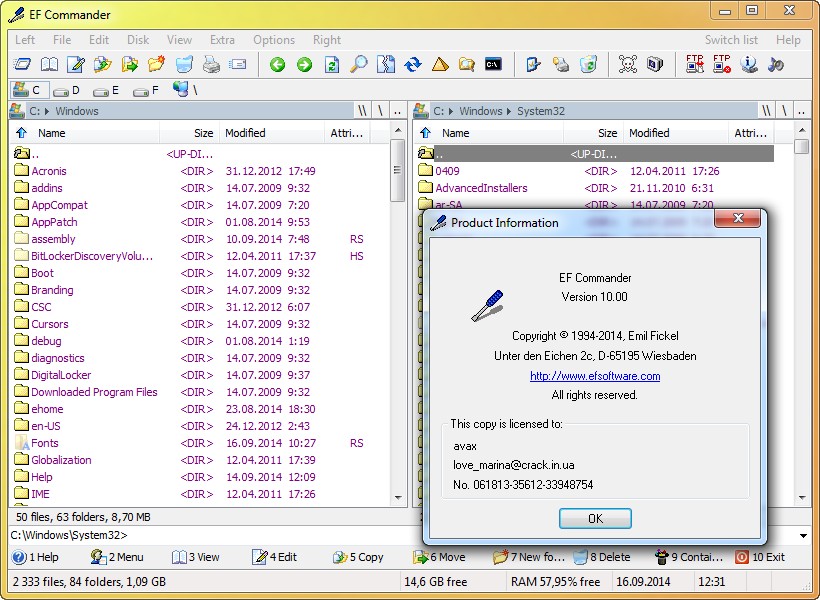The image size is (820, 600).
Task: Open the Switch list menu
Action: (x=731, y=40)
